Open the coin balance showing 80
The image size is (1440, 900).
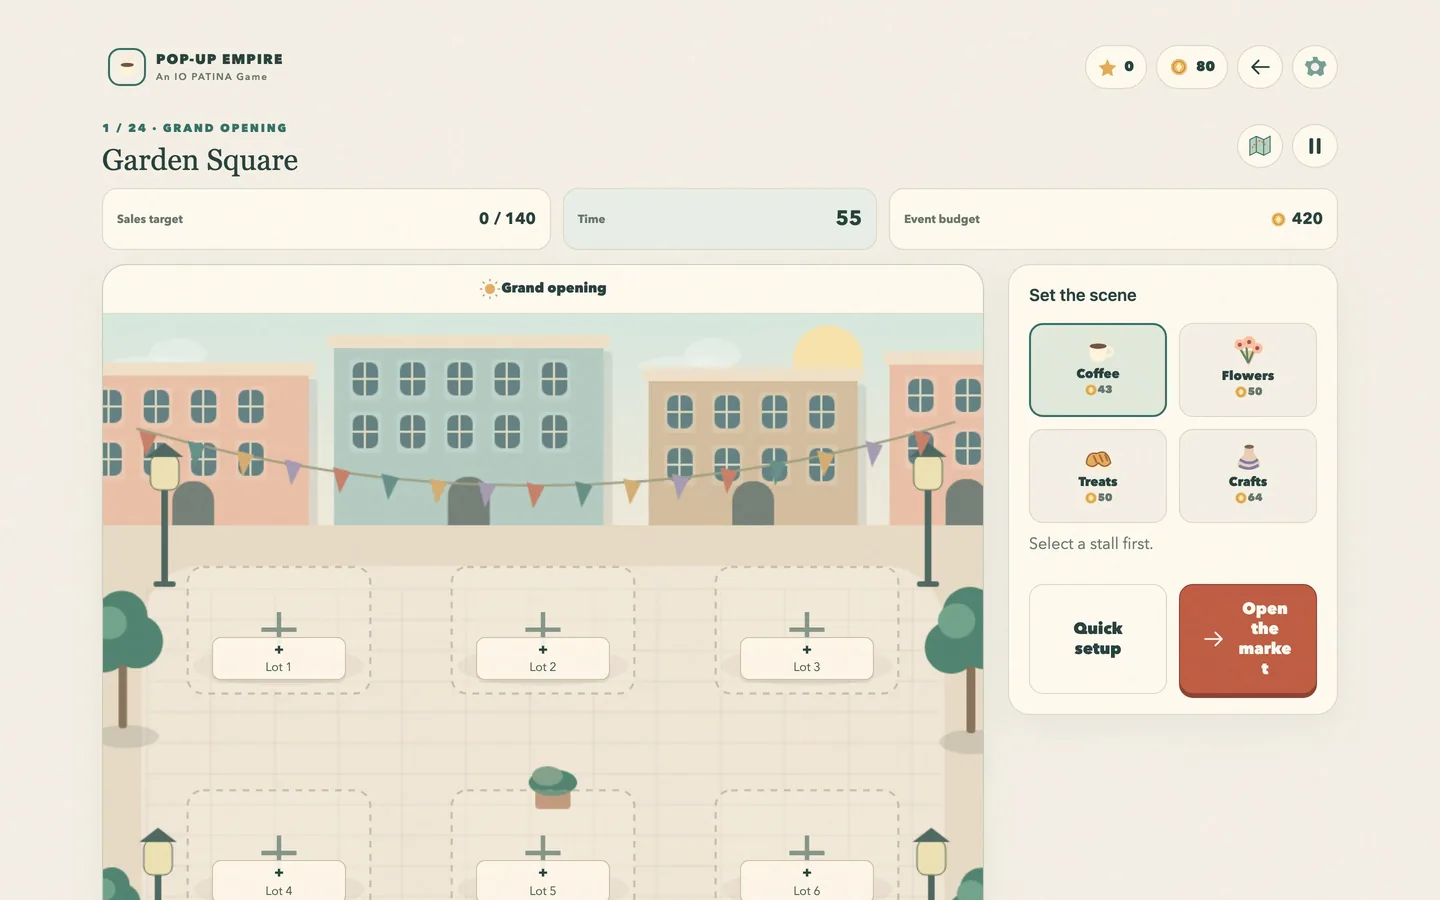(x=1192, y=67)
